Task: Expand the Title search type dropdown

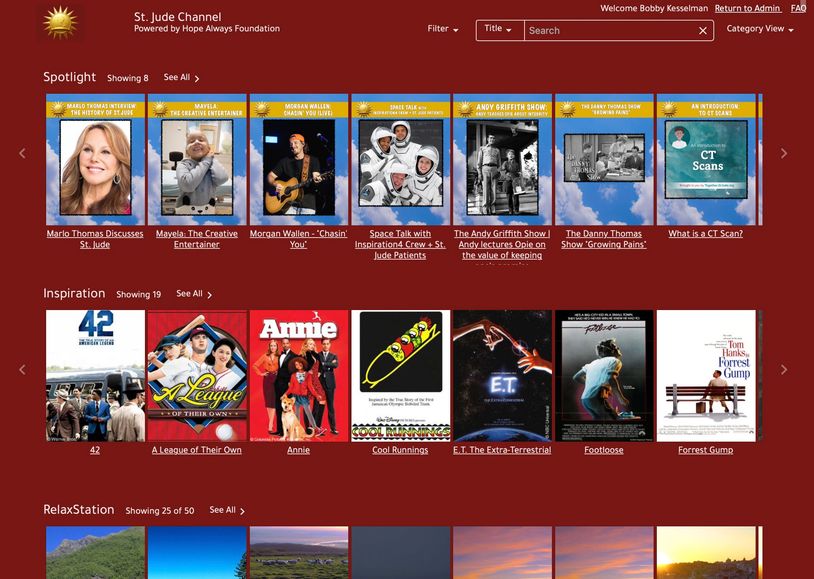Action: [498, 30]
